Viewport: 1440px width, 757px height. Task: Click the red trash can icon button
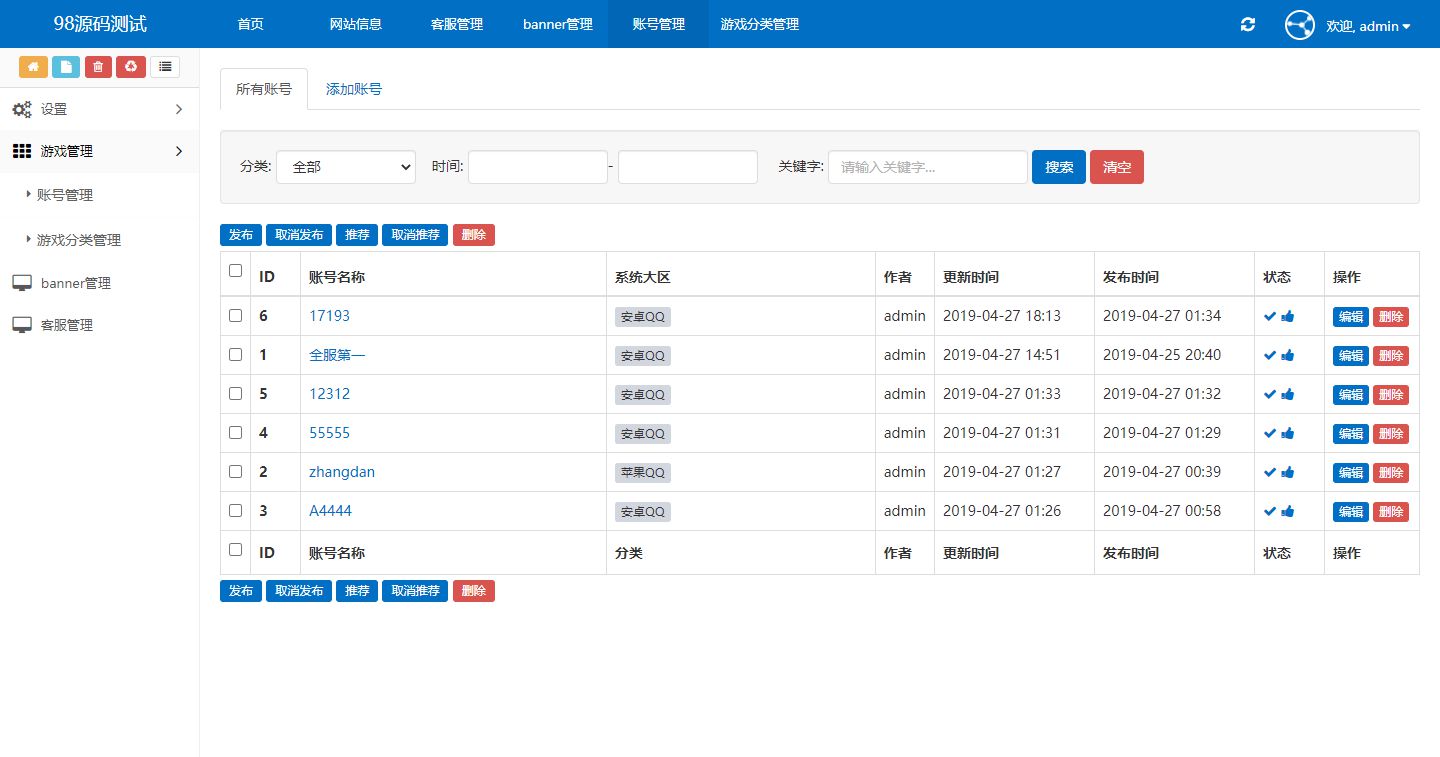point(98,67)
